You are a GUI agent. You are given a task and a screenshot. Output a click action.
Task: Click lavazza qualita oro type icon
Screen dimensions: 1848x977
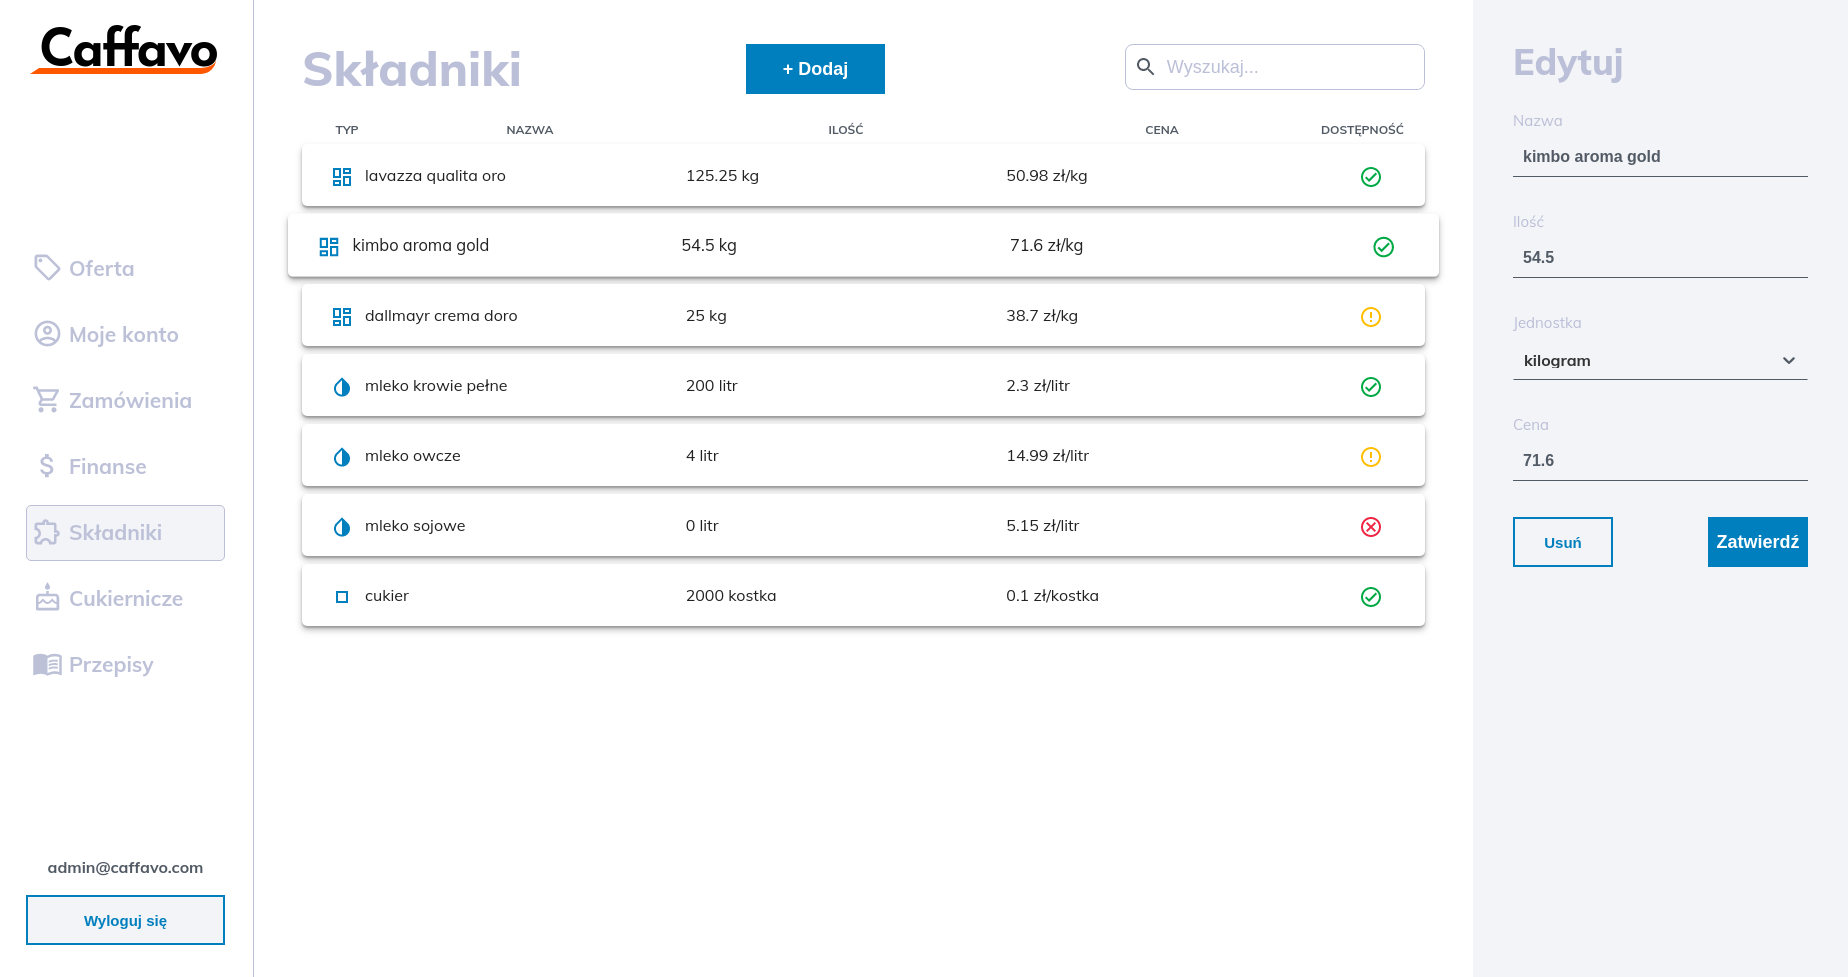tap(342, 177)
